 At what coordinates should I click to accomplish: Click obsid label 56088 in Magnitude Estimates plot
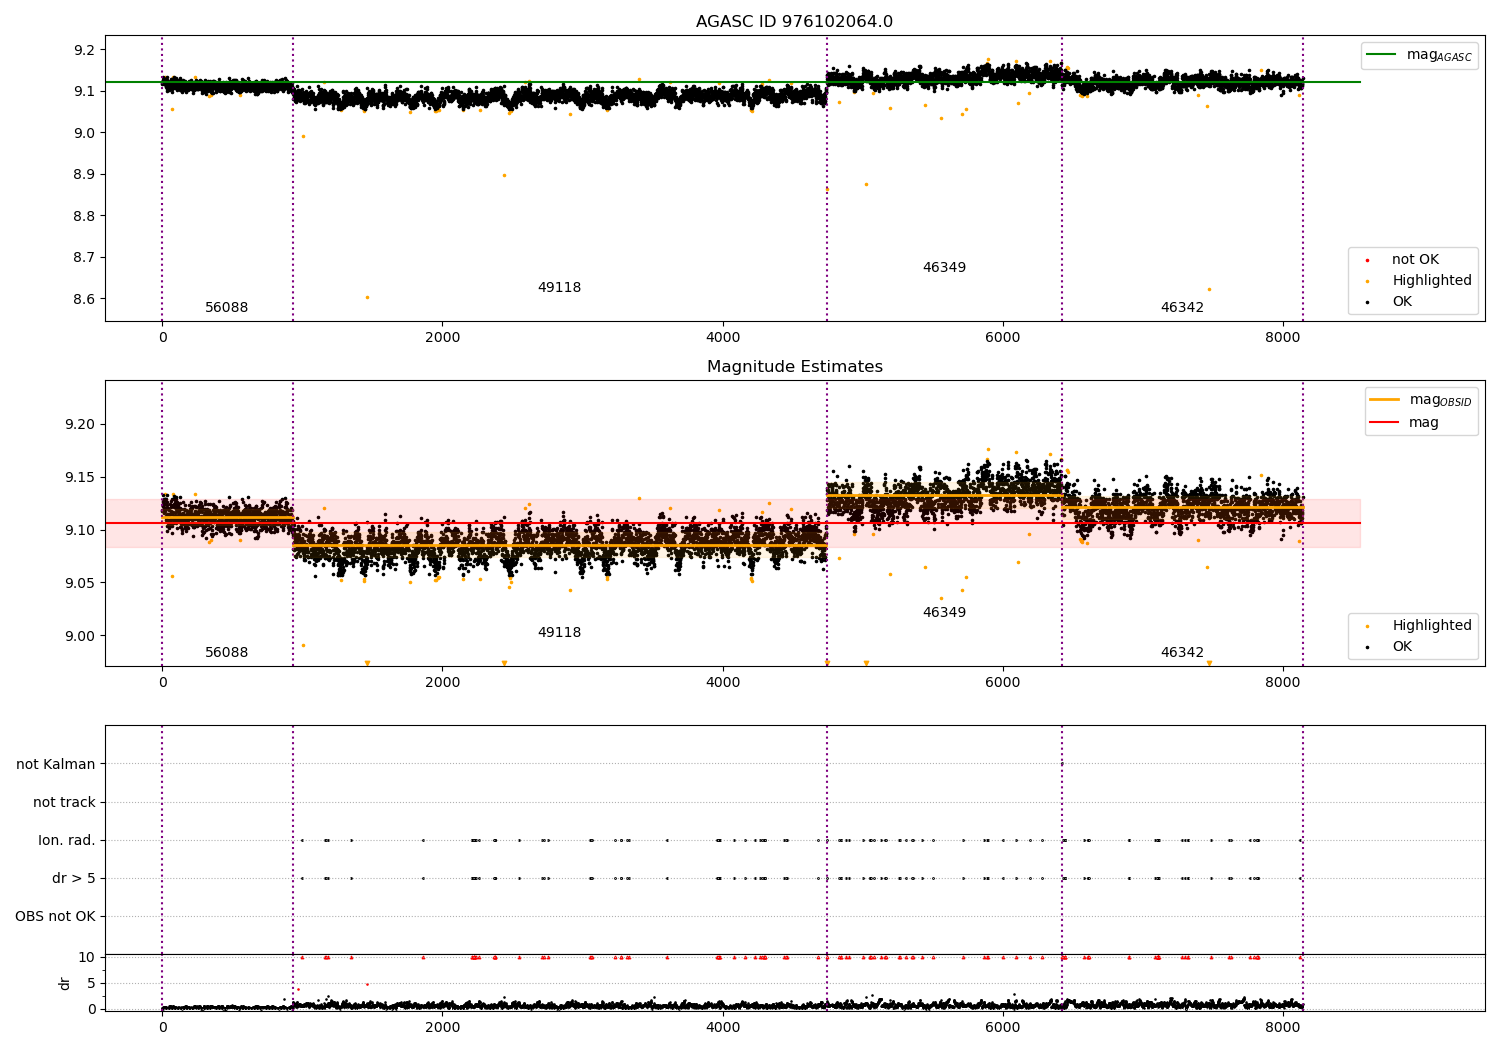[x=226, y=653]
